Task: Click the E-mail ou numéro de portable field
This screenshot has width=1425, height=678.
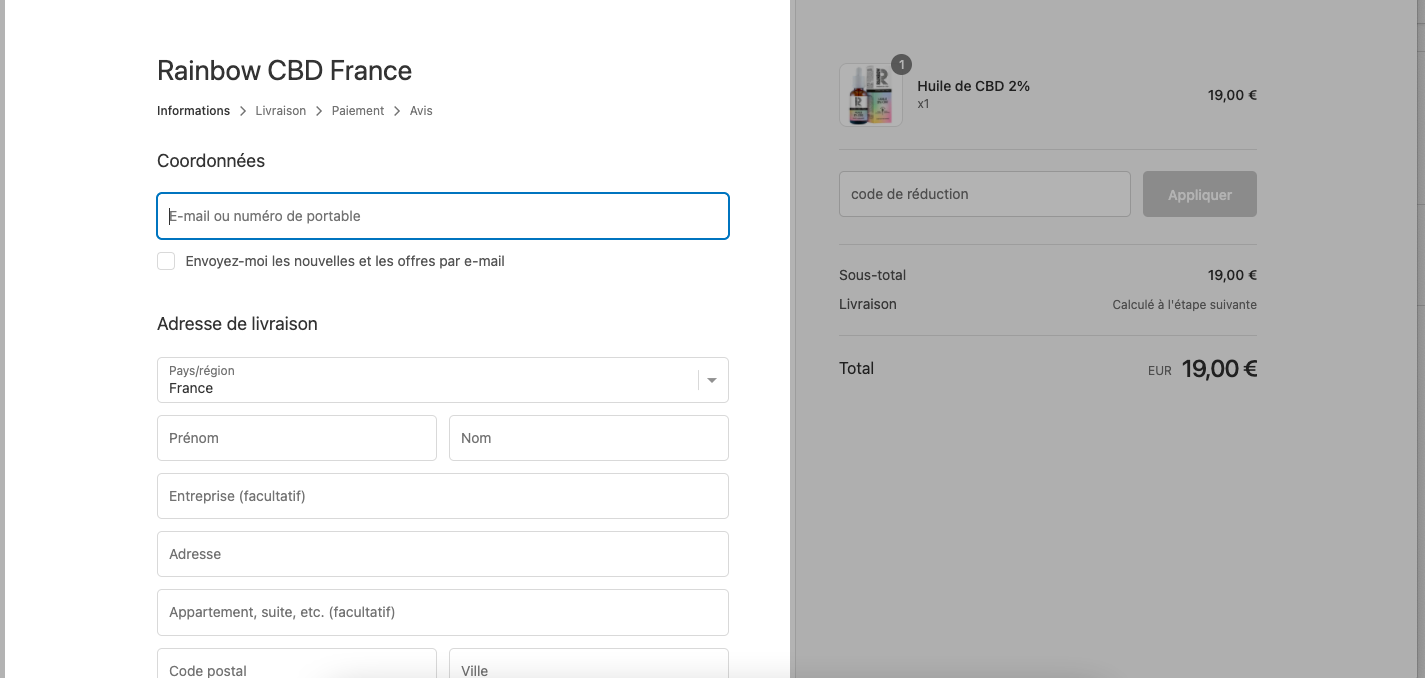Action: pyautogui.click(x=443, y=216)
